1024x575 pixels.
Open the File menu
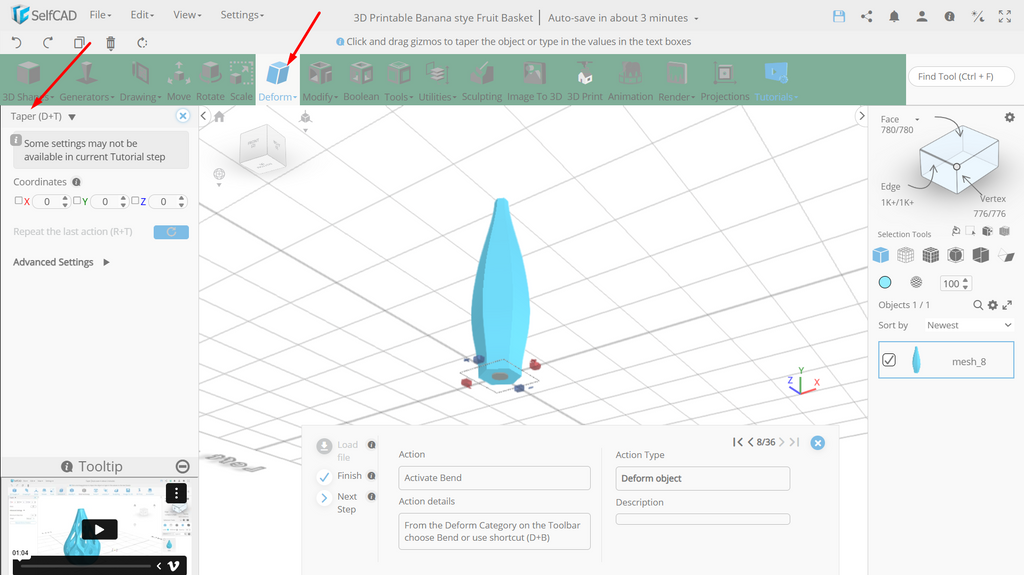click(100, 14)
